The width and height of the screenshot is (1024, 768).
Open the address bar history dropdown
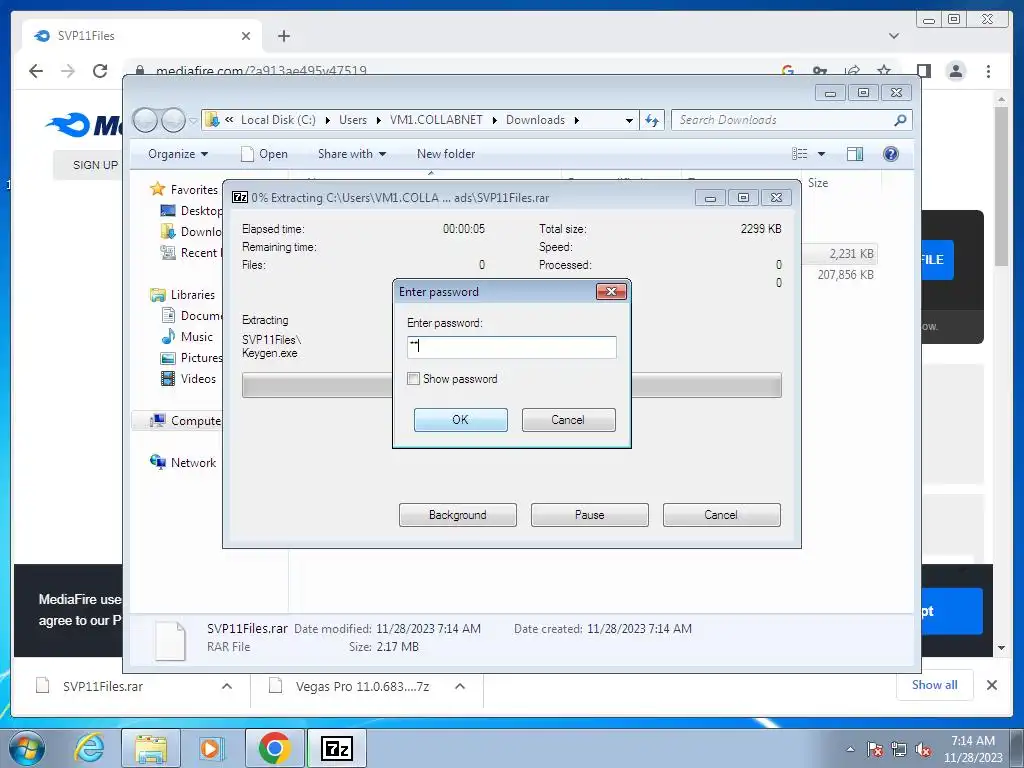click(629, 120)
